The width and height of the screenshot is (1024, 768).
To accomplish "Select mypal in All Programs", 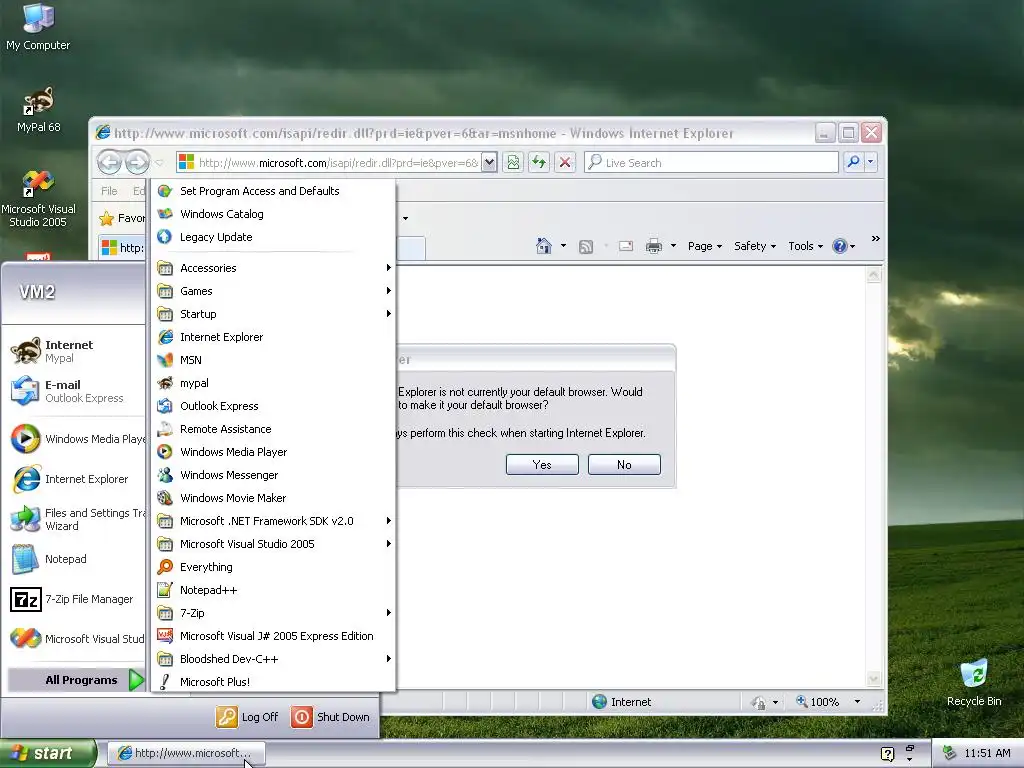I will [274, 383].
